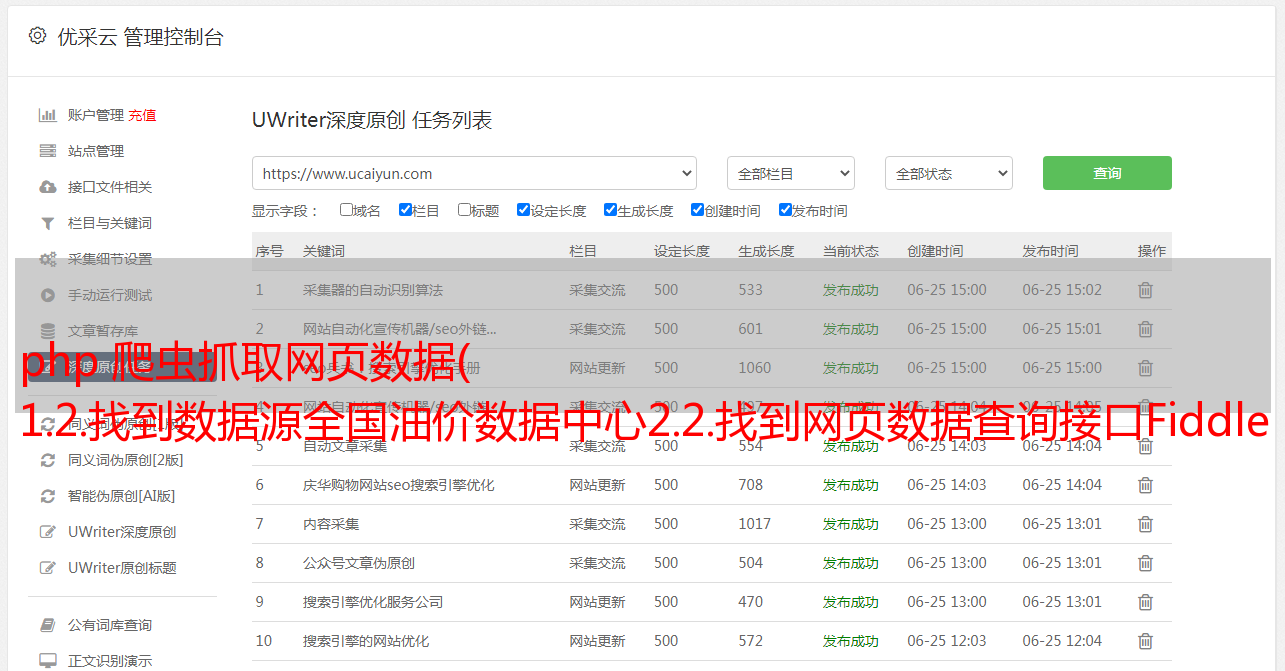Screen dimensions: 1285x671
Task: Enable the 域名 display field checkbox
Action: tap(346, 210)
